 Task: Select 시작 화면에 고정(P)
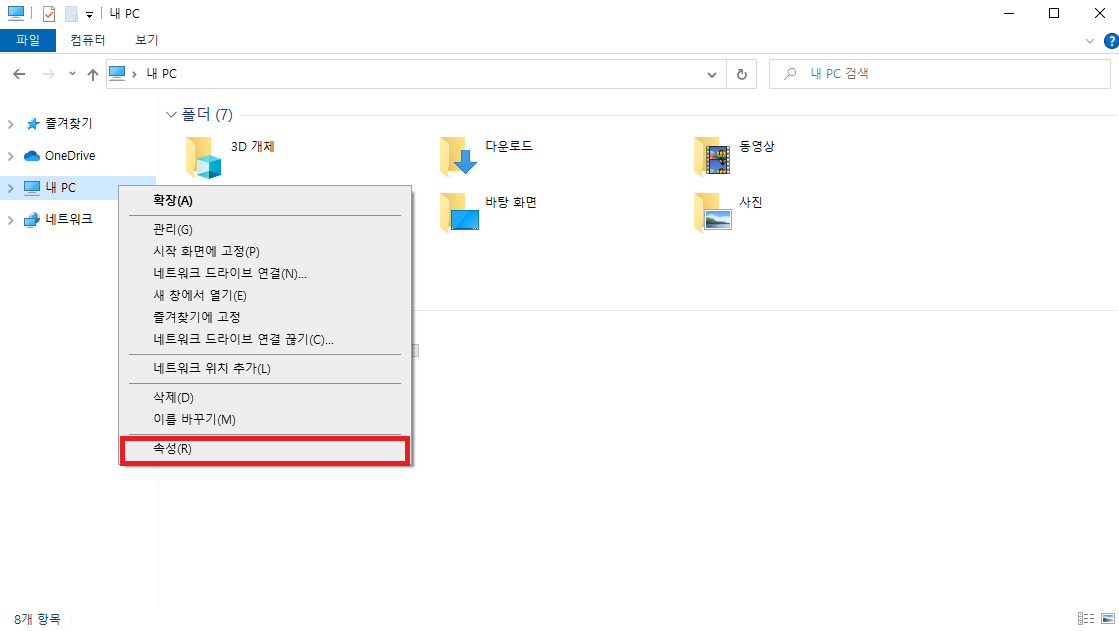coord(265,251)
